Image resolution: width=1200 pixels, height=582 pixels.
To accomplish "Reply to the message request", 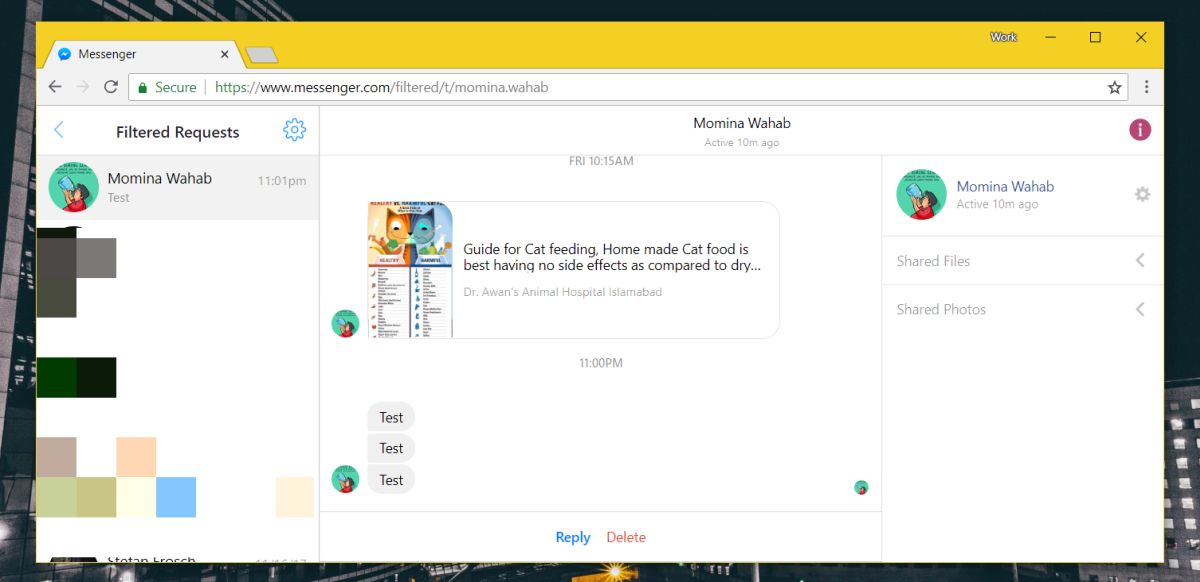I will [x=573, y=537].
